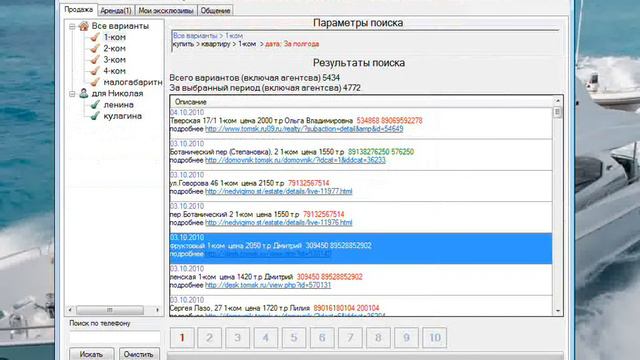Viewport: 640px width, 360px height.
Task: Click the results list scroll up arrow
Action: [x=558, y=100]
